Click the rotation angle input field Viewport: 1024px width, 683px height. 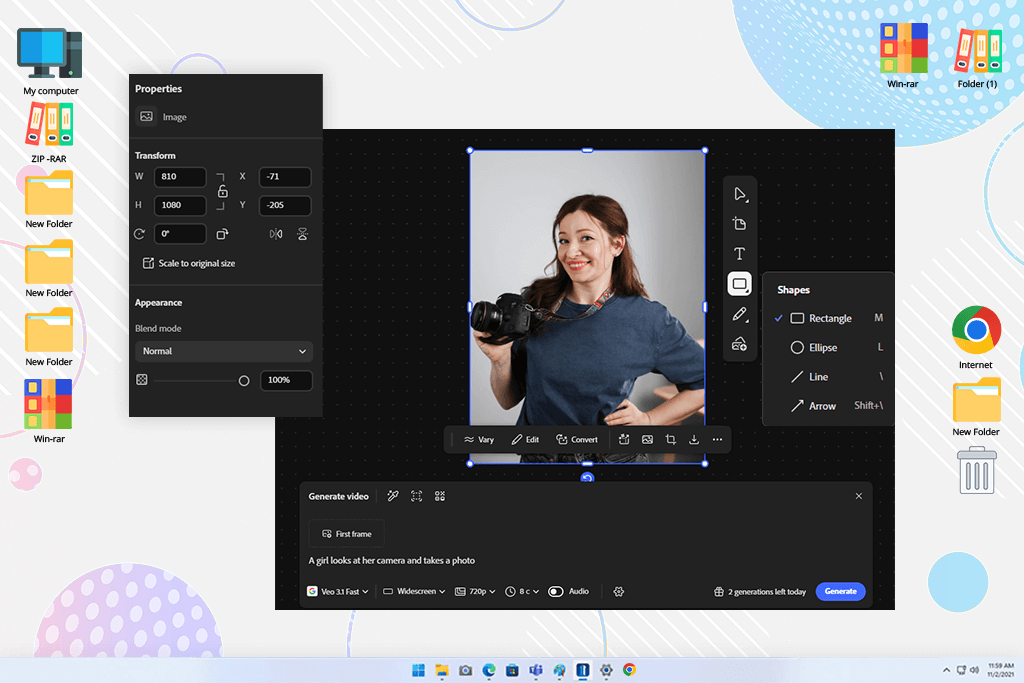click(x=180, y=234)
